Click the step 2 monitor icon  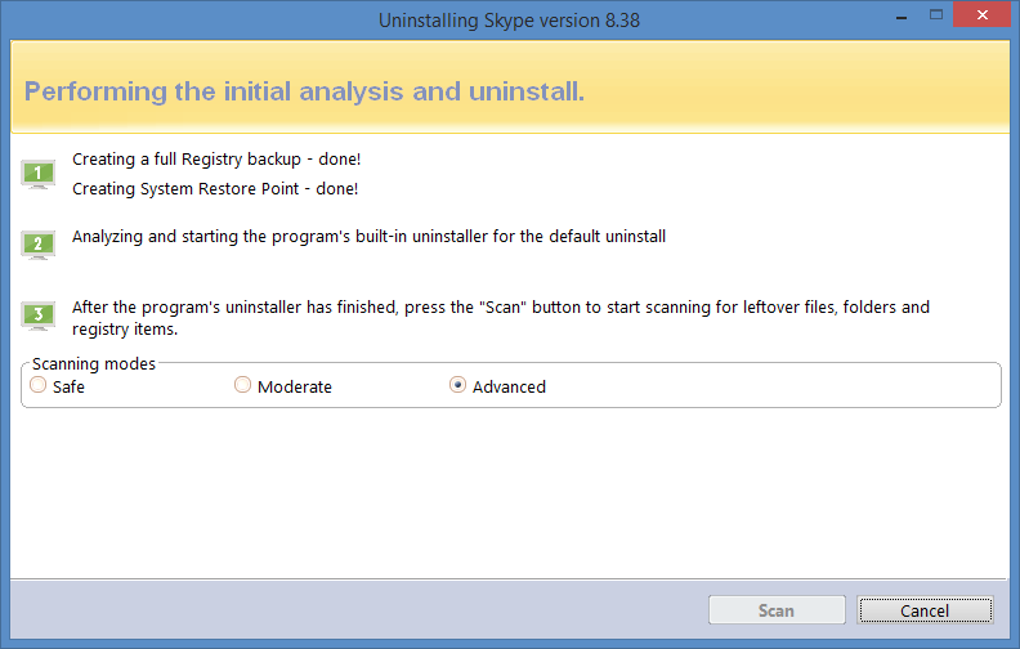(38, 245)
